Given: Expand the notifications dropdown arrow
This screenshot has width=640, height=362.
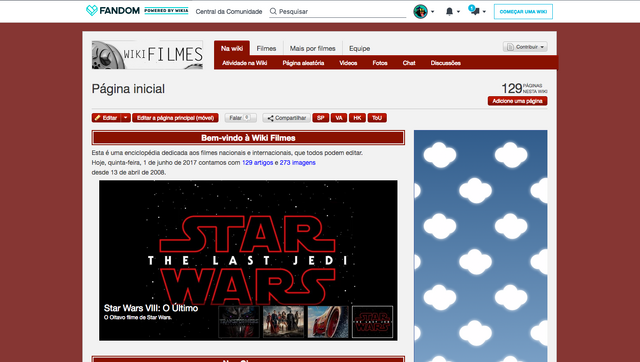Looking at the screenshot, I should (458, 12).
